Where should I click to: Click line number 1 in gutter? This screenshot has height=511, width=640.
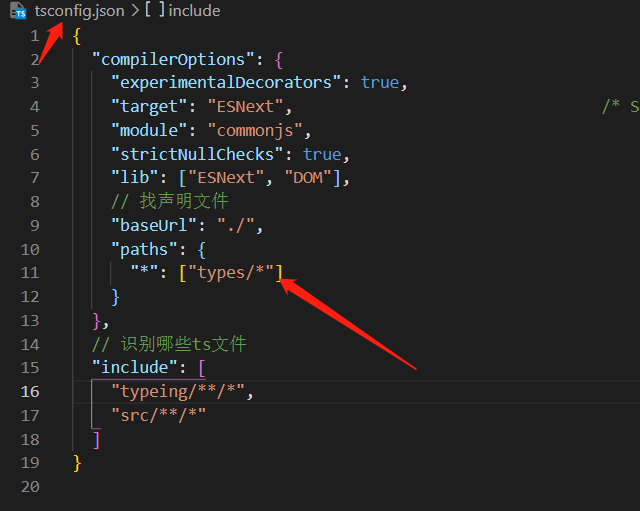[x=35, y=36]
